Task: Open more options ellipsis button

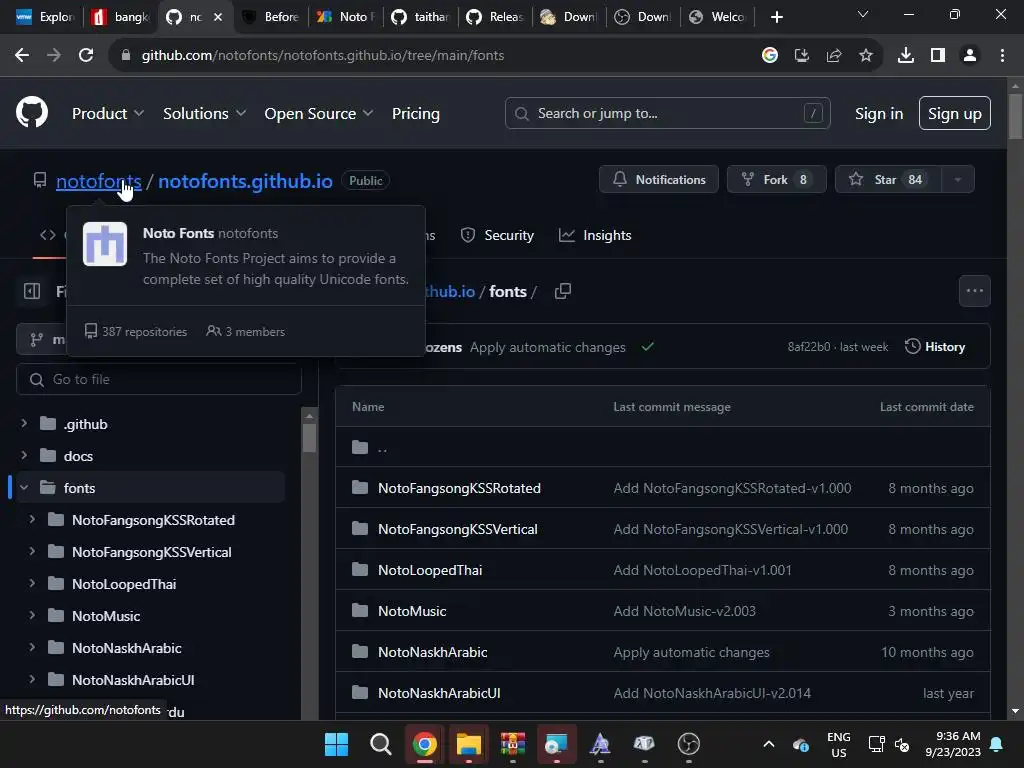Action: [974, 291]
